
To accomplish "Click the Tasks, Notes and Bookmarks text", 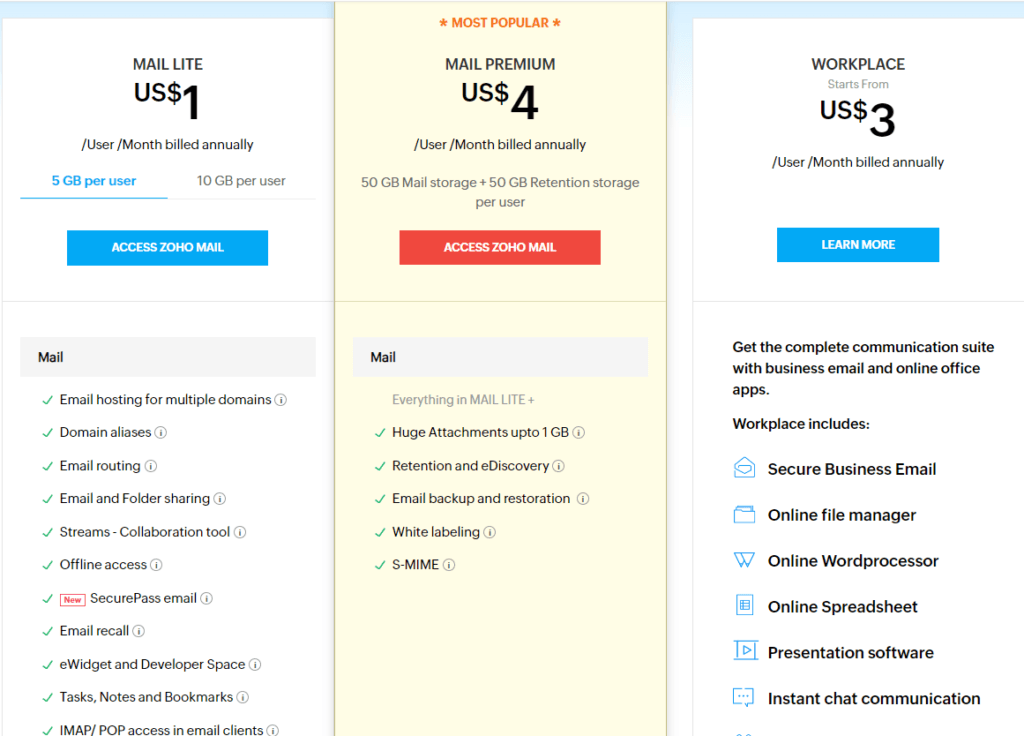I will pos(146,697).
